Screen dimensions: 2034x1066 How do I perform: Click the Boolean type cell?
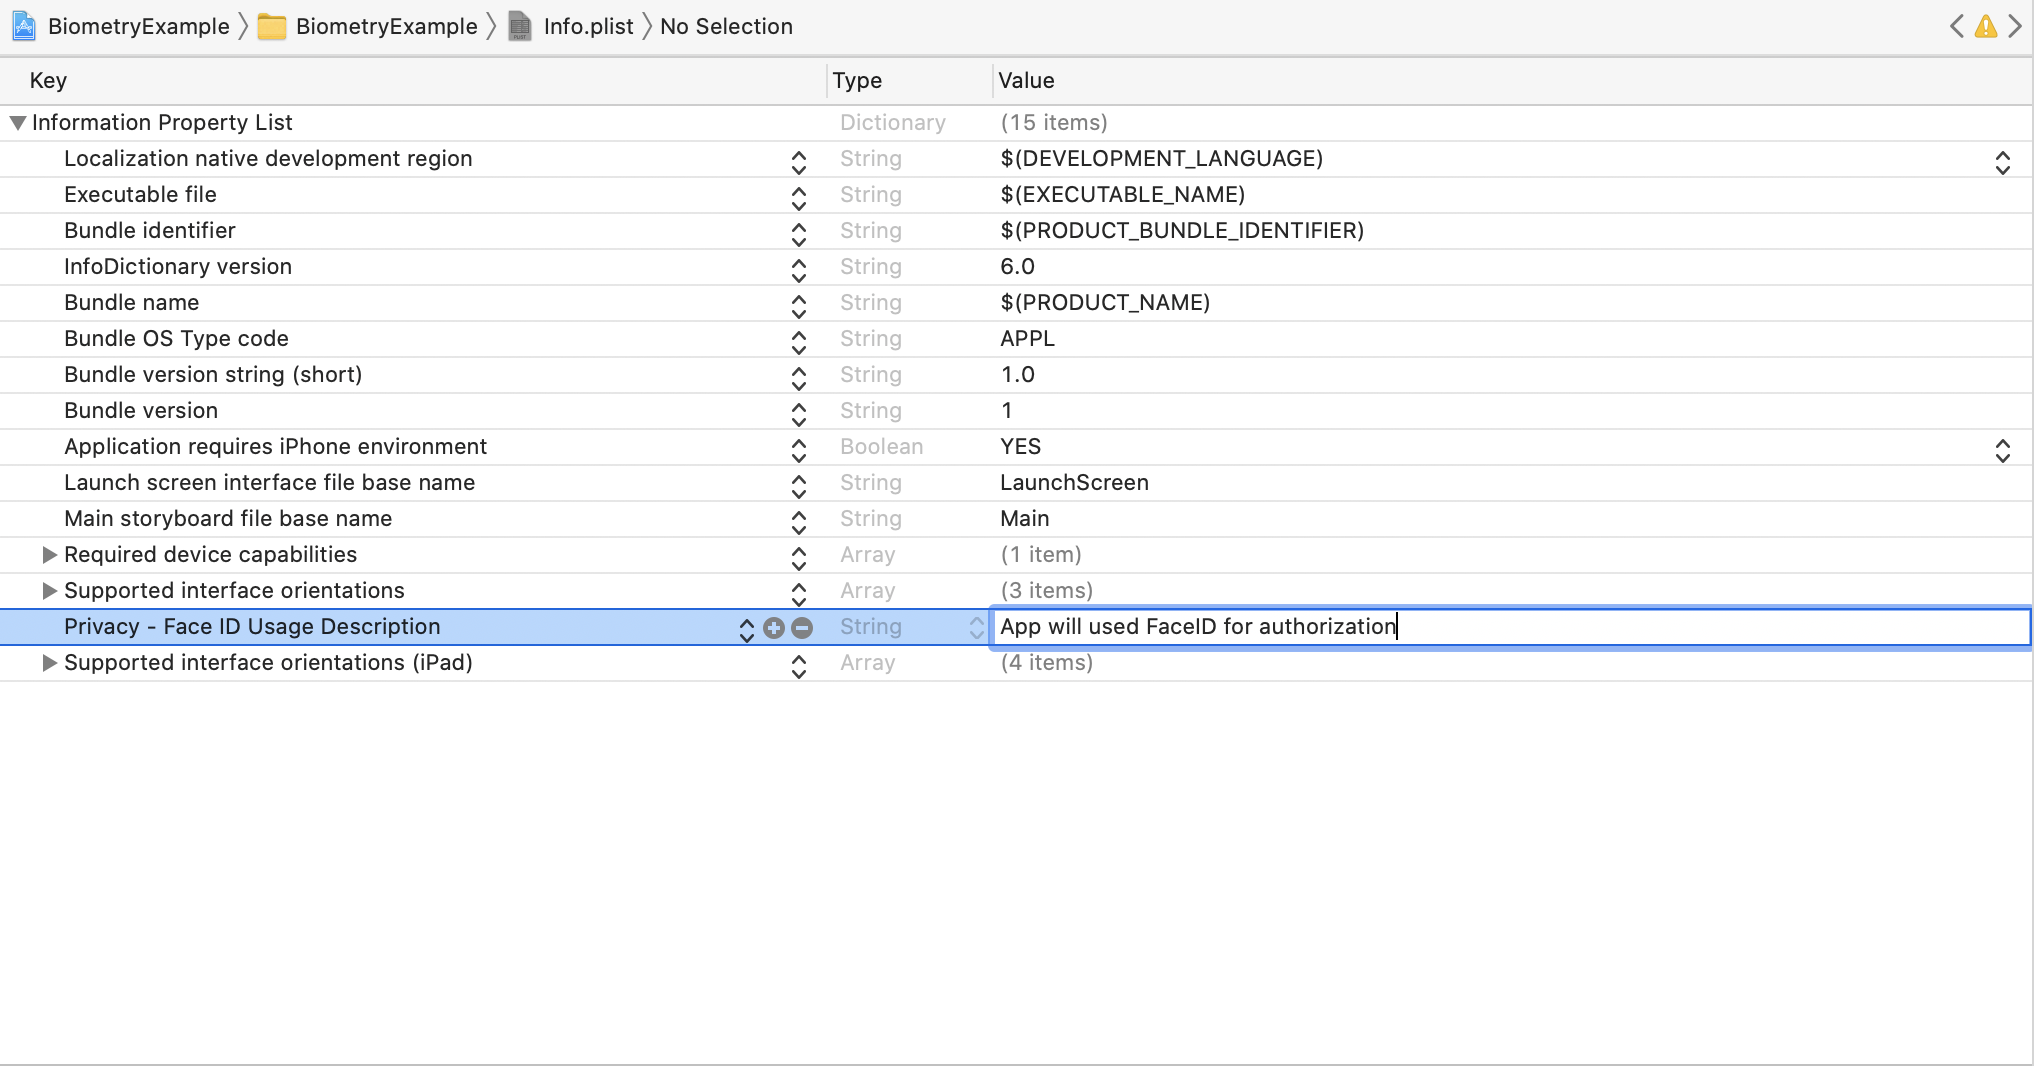[x=881, y=447]
